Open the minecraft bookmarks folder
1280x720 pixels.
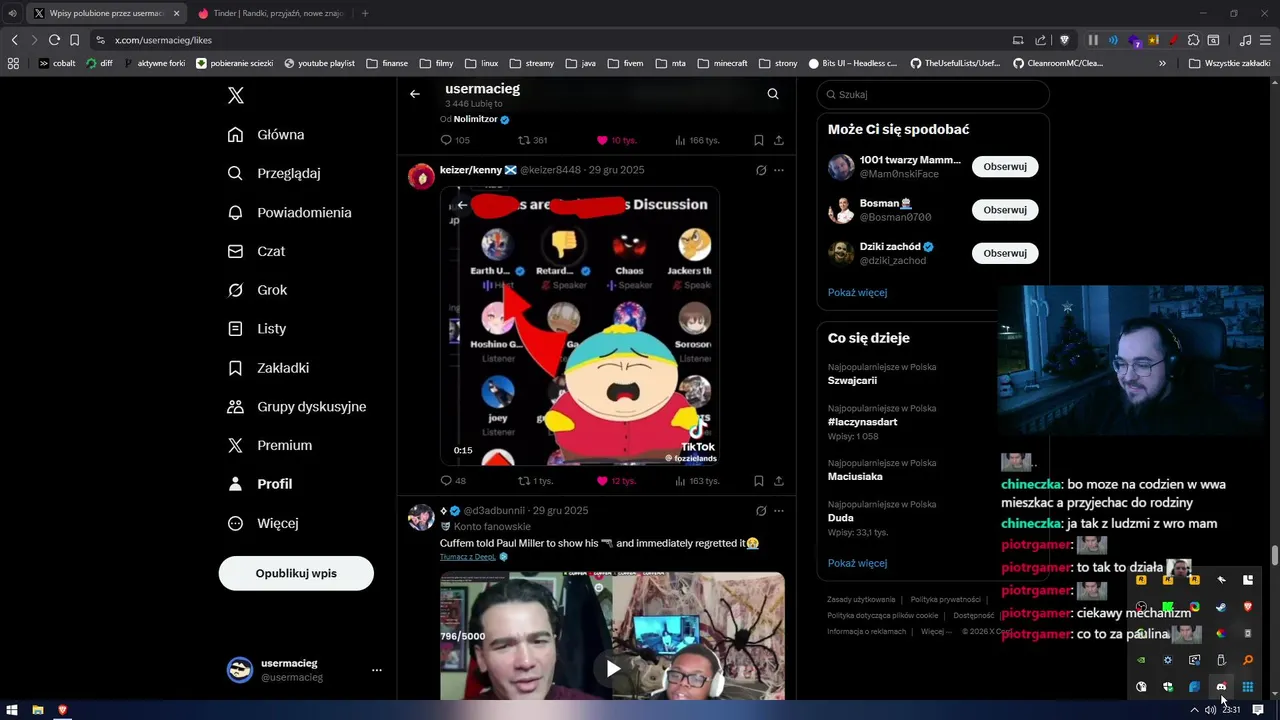(722, 63)
